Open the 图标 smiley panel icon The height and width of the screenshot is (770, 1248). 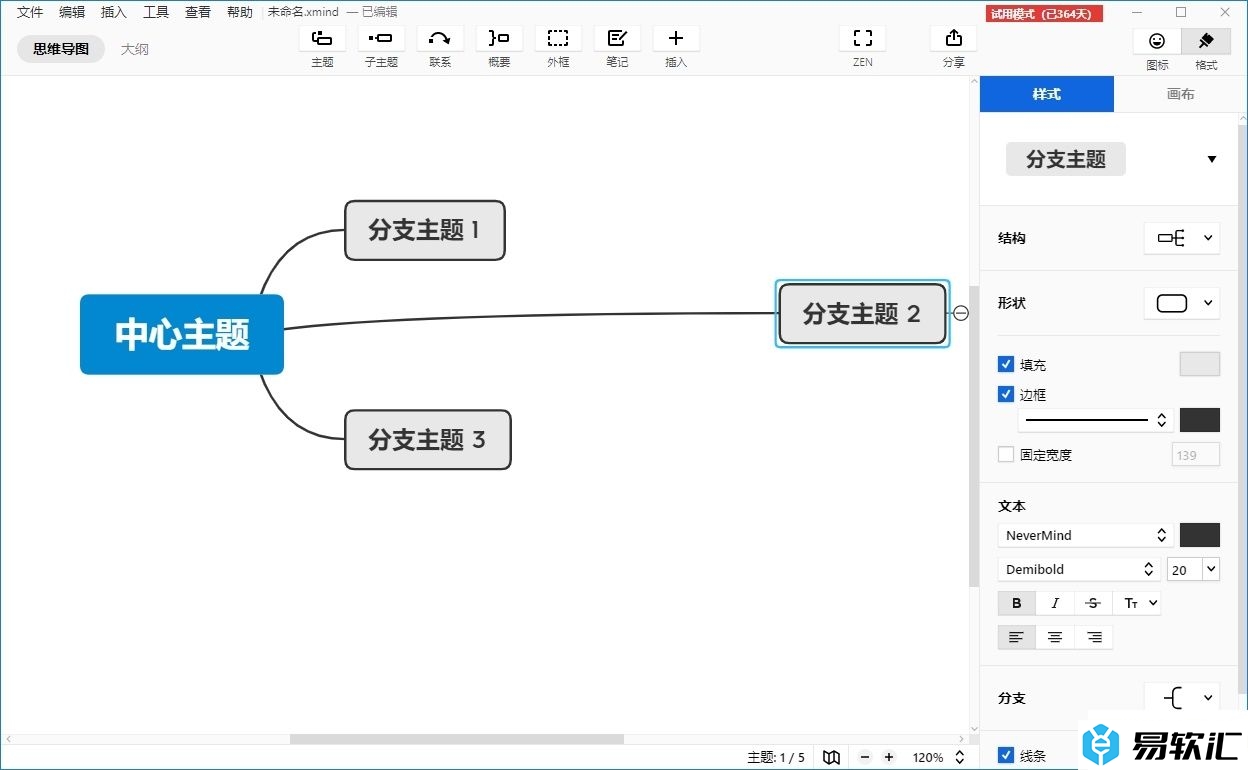[1157, 41]
